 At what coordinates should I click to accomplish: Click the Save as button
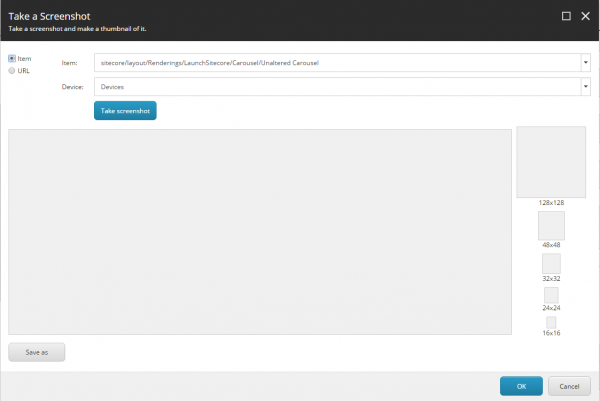click(37, 352)
